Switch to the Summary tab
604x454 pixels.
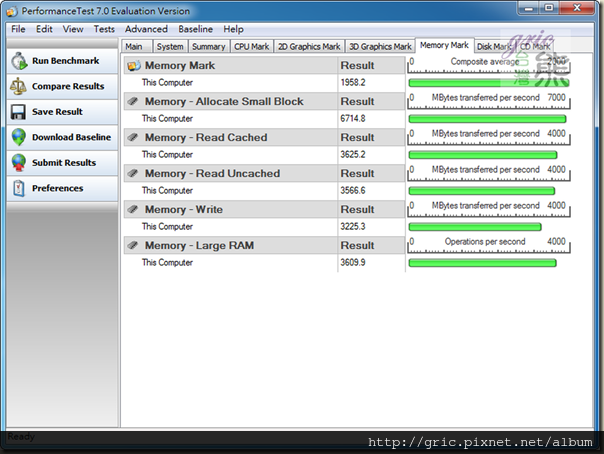point(208,47)
